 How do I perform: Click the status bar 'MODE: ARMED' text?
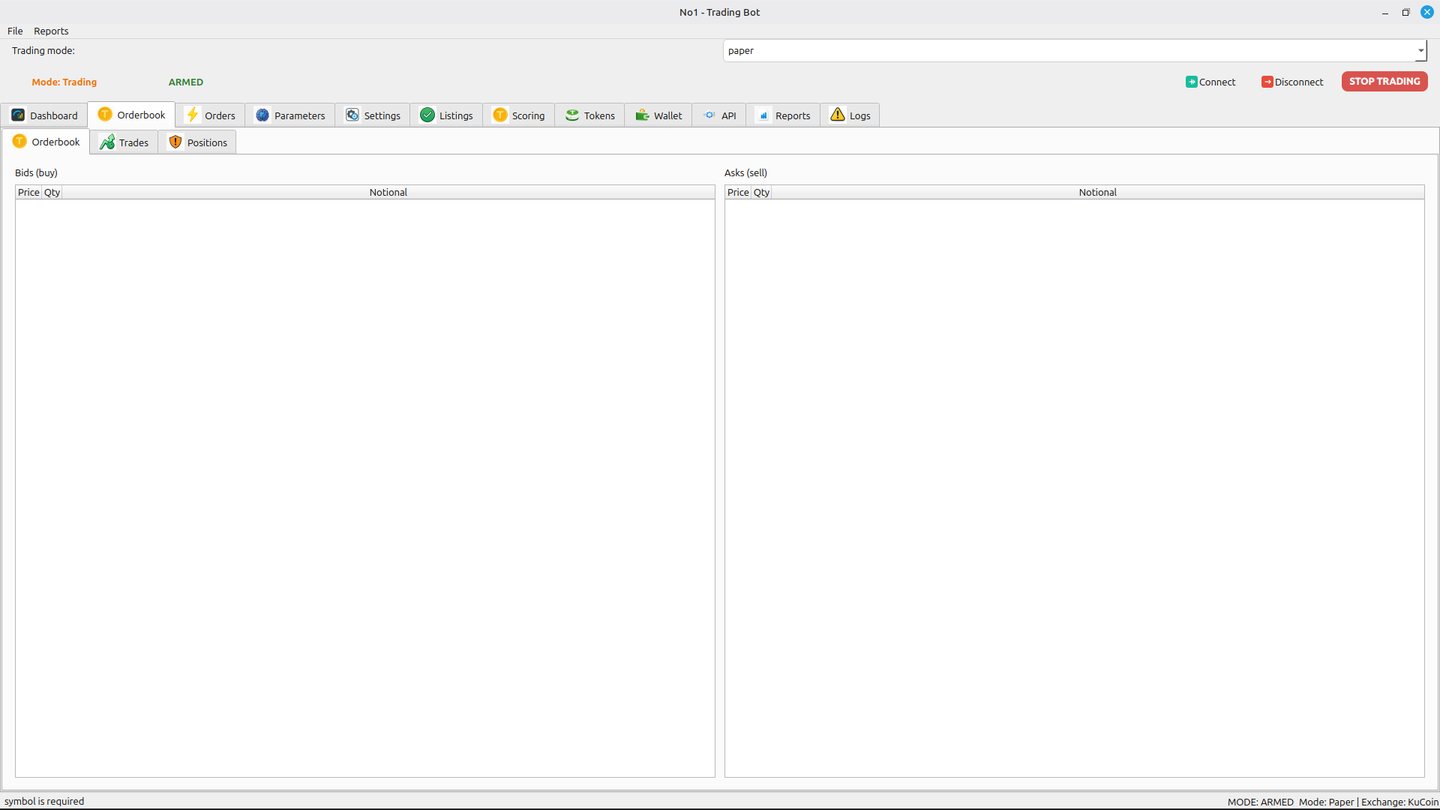[x=1260, y=802]
